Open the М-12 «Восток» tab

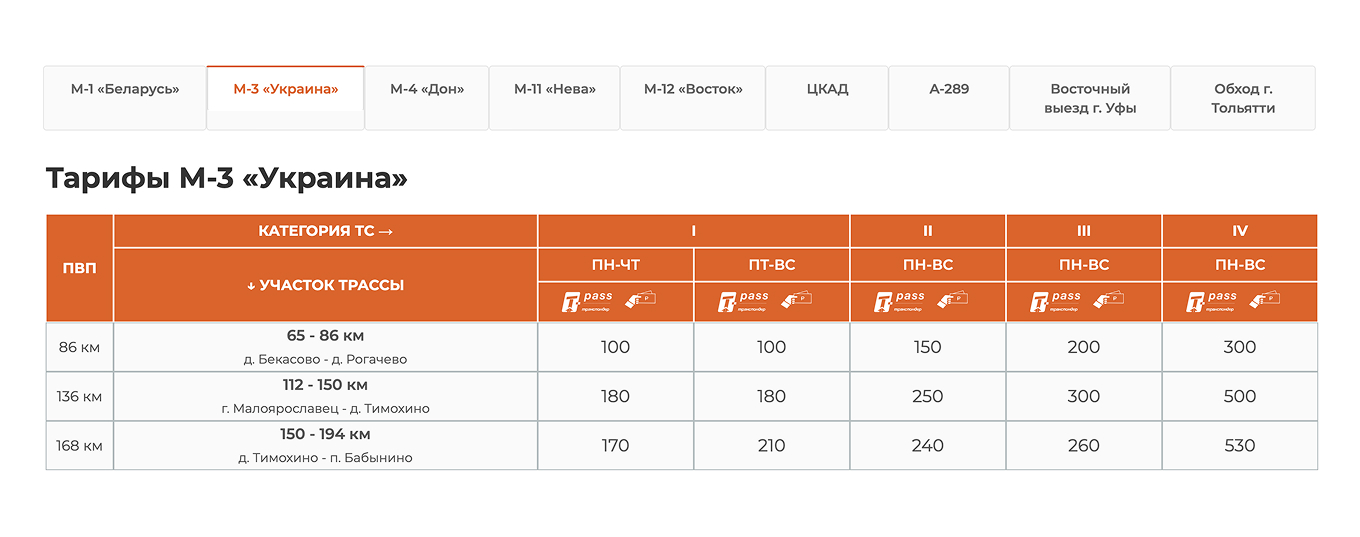click(693, 89)
